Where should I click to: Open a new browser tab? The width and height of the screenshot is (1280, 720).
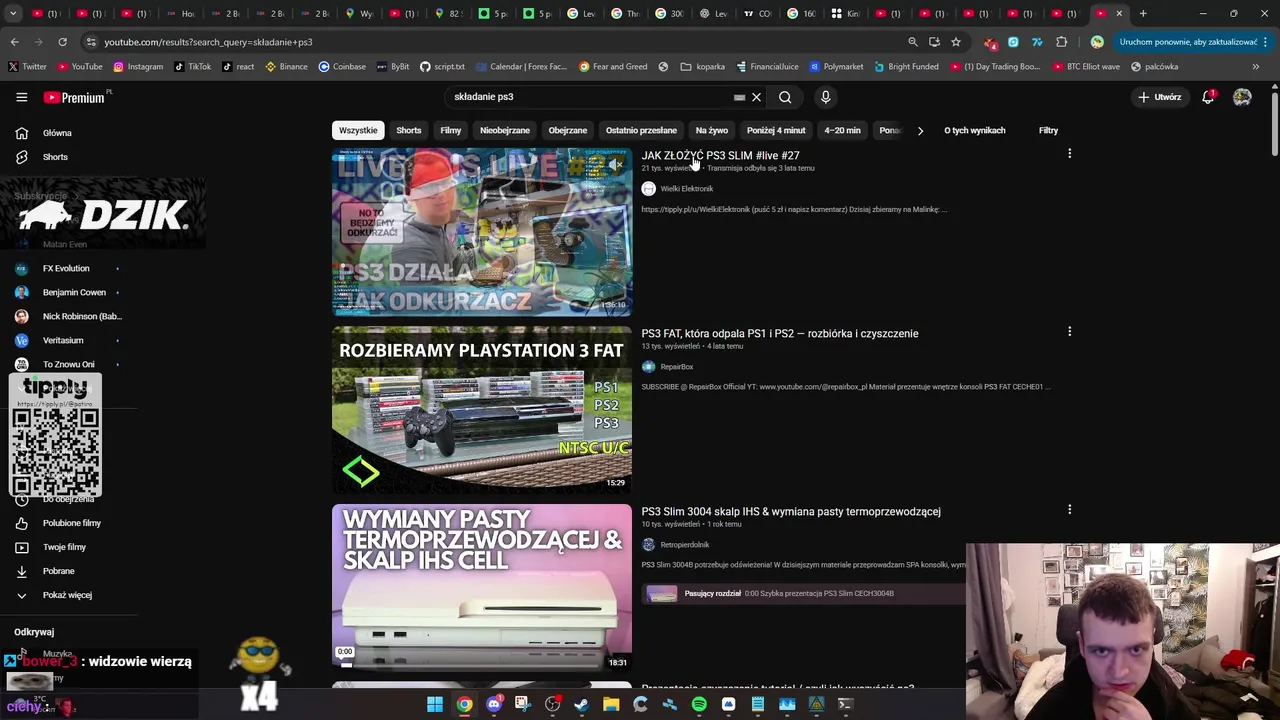pyautogui.click(x=1143, y=14)
